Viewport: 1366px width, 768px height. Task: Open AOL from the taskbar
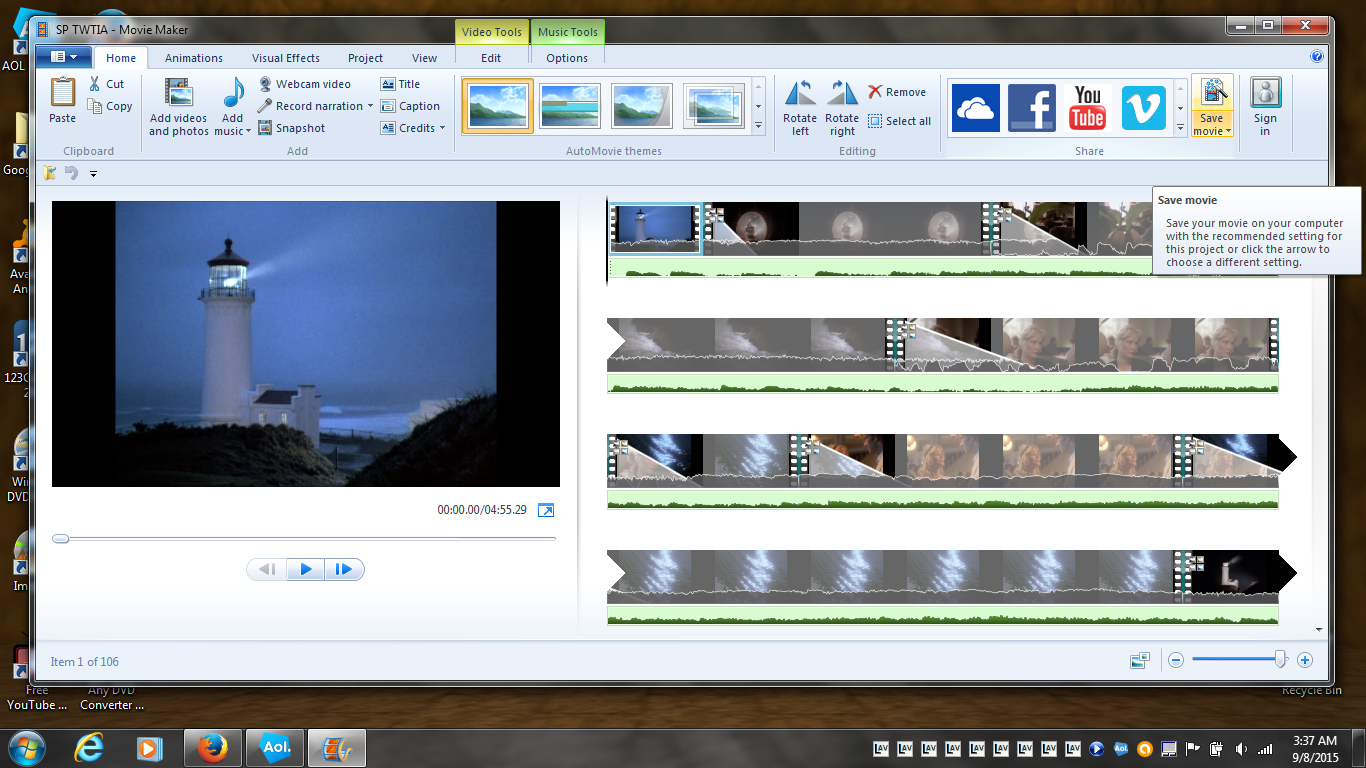coord(275,747)
